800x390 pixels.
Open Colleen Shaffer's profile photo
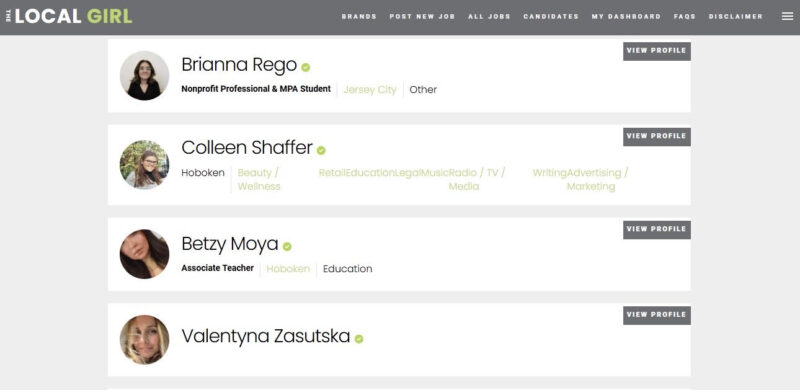pos(144,165)
